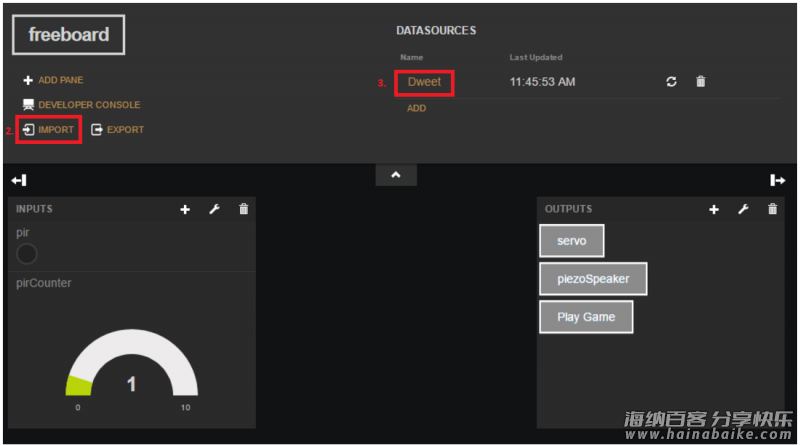Viewport: 800px width, 445px height.
Task: Open the Dweet datasource
Action: [424, 82]
